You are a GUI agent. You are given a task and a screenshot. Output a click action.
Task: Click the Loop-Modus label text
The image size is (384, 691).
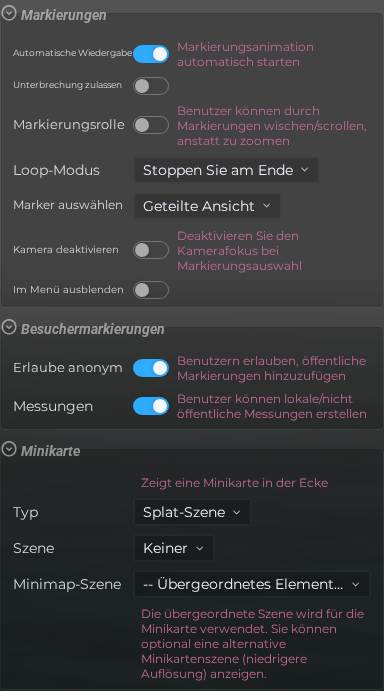pos(56,171)
